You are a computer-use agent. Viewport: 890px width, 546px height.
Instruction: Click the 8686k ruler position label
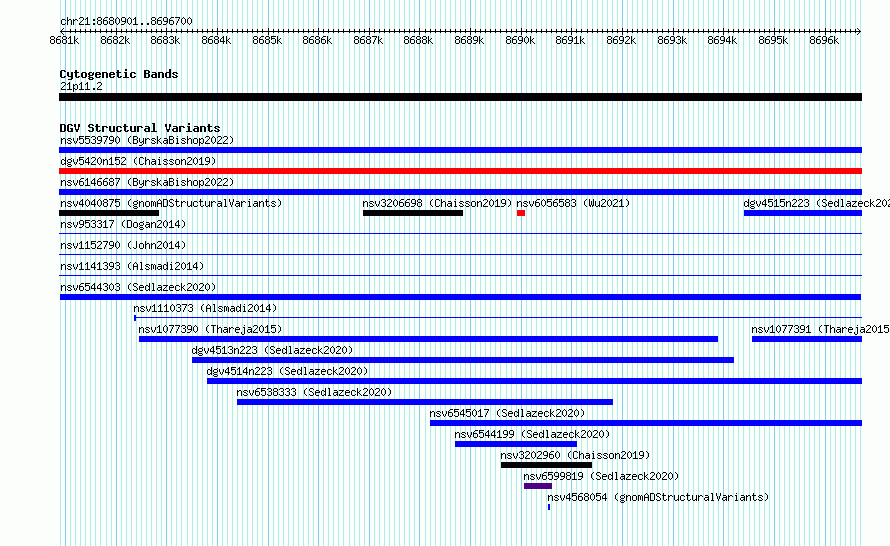(x=317, y=40)
